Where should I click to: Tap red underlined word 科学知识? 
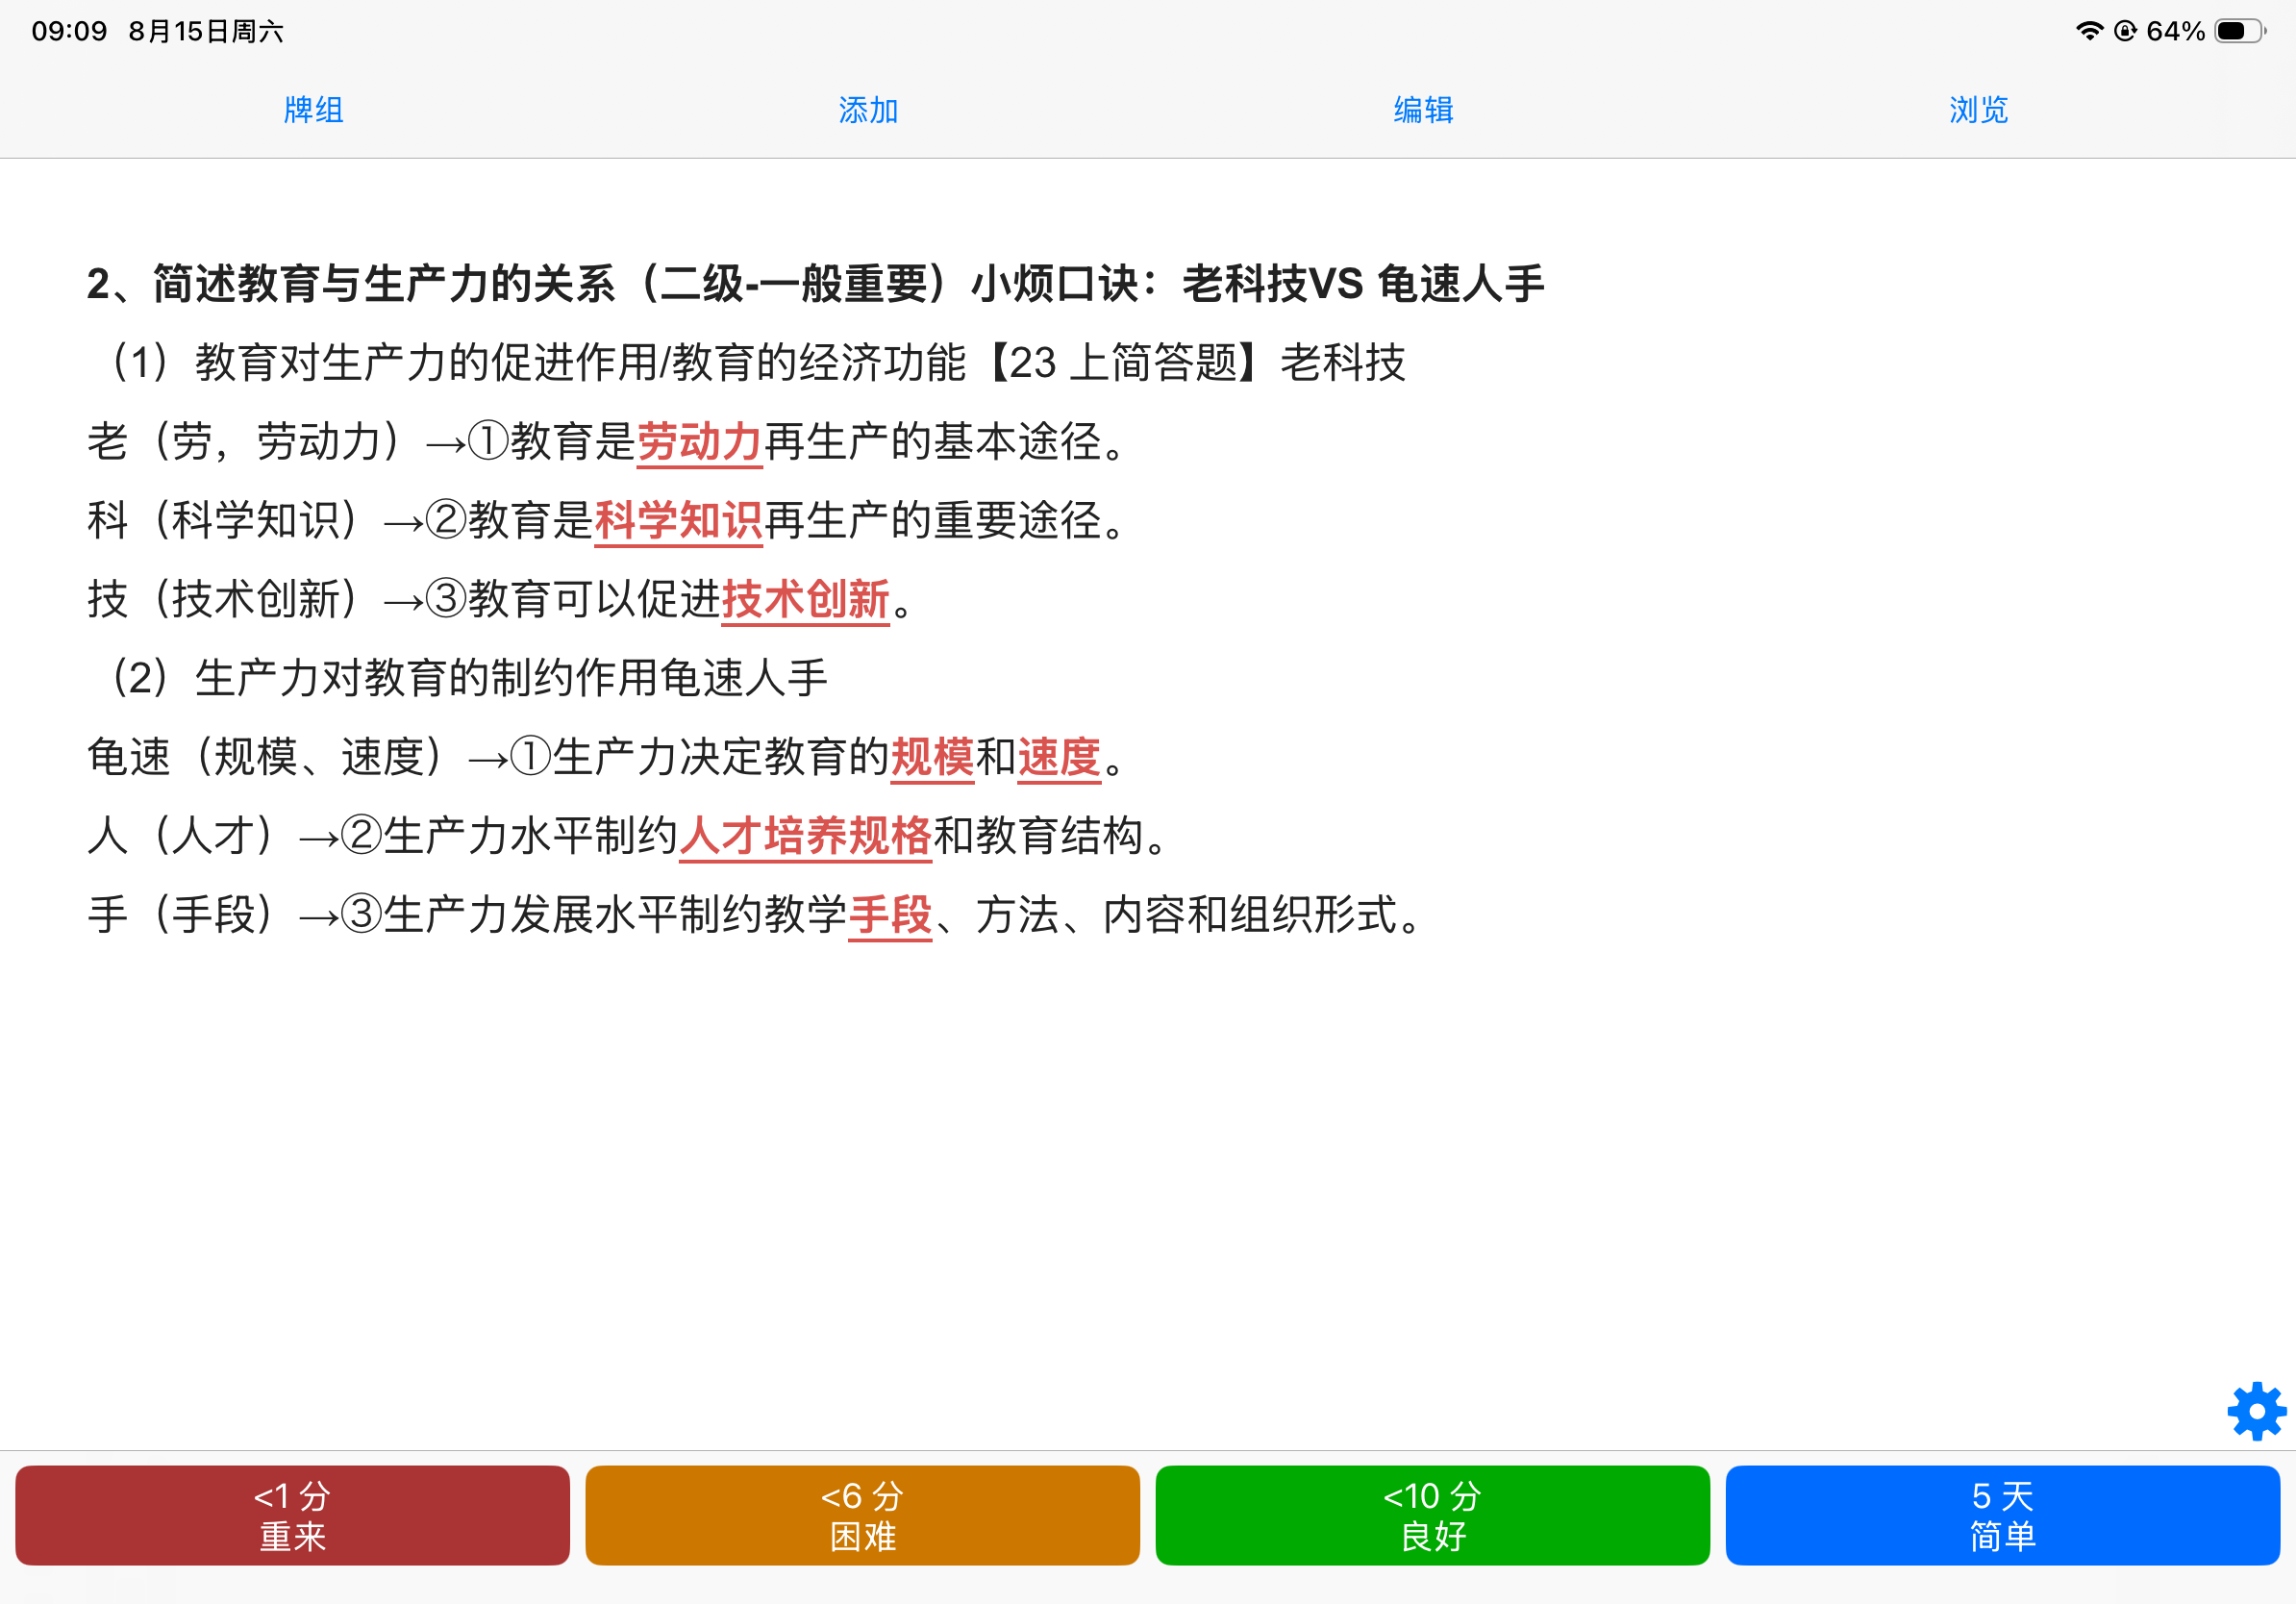click(x=679, y=520)
